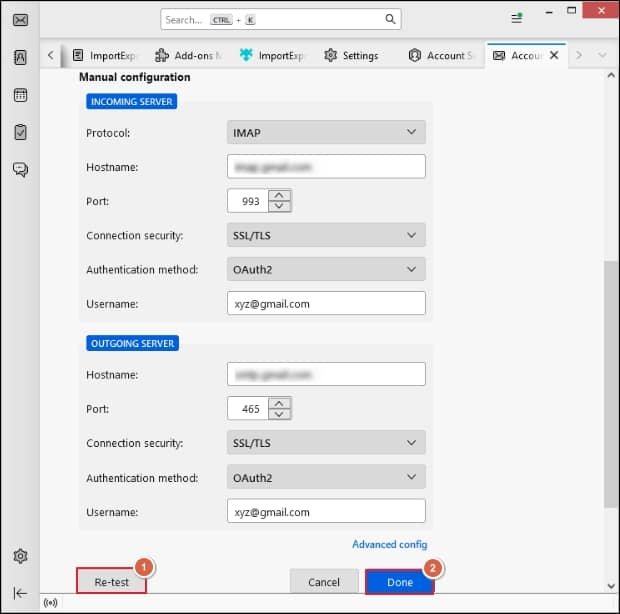
Task: Click the sidebar Settings gear icon
Action: pos(20,556)
